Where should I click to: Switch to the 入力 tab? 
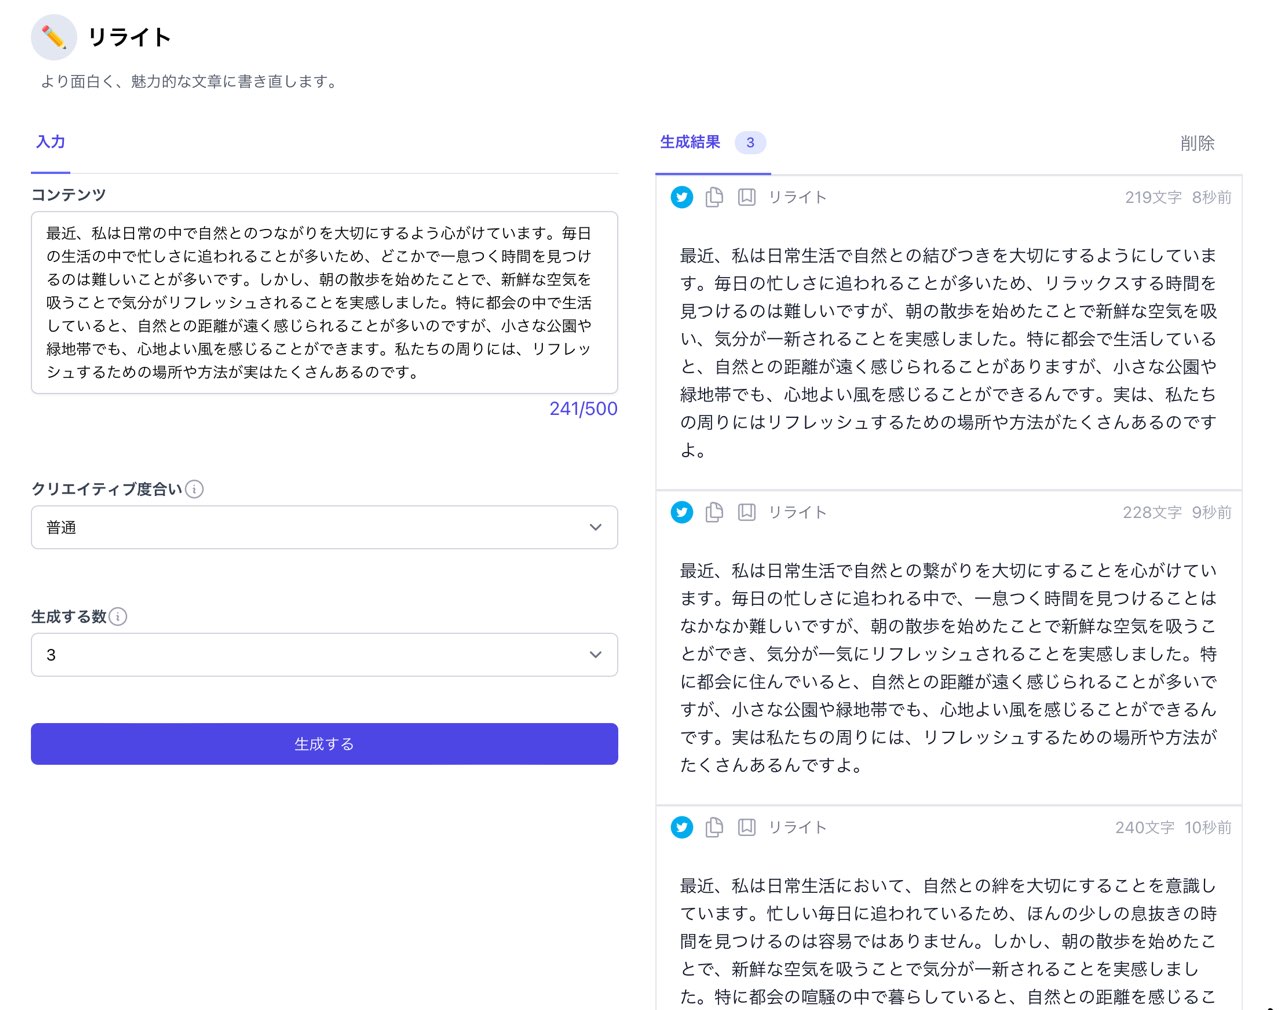[51, 142]
